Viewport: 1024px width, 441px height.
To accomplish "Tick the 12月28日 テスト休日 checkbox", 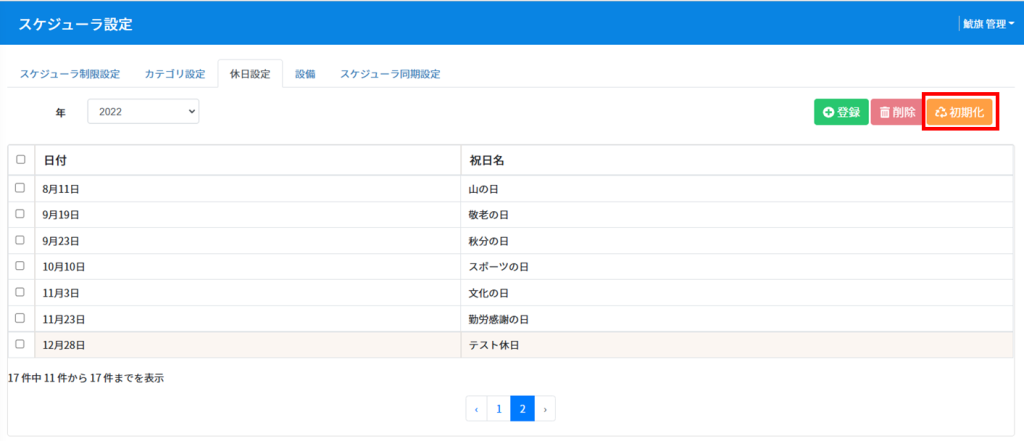I will (x=20, y=344).
